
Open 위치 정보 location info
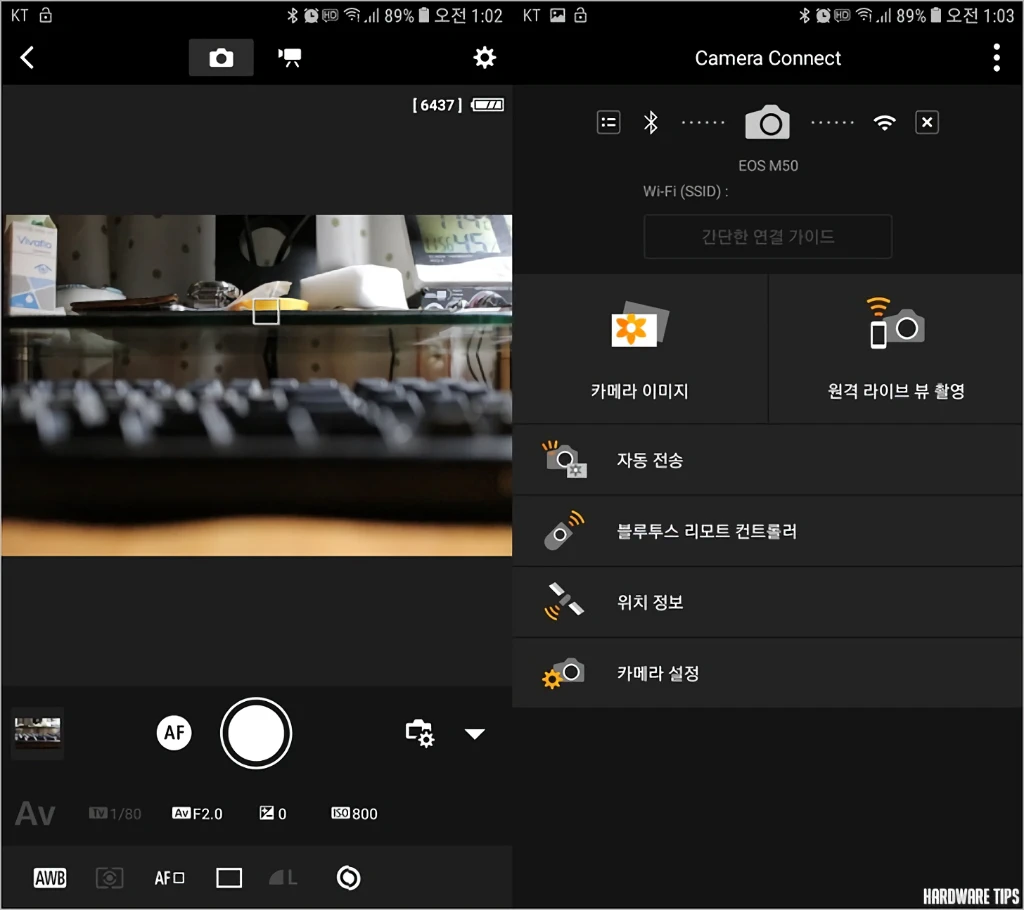pos(768,602)
